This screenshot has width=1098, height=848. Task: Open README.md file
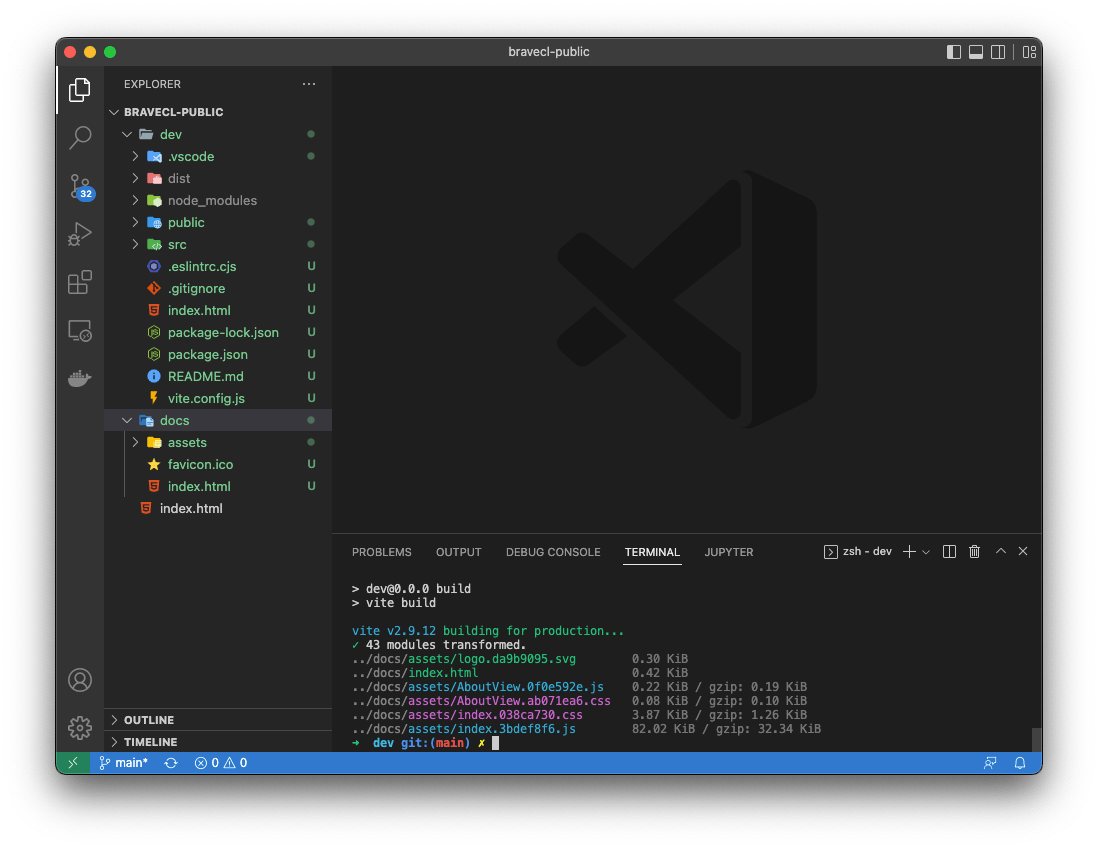pos(218,376)
